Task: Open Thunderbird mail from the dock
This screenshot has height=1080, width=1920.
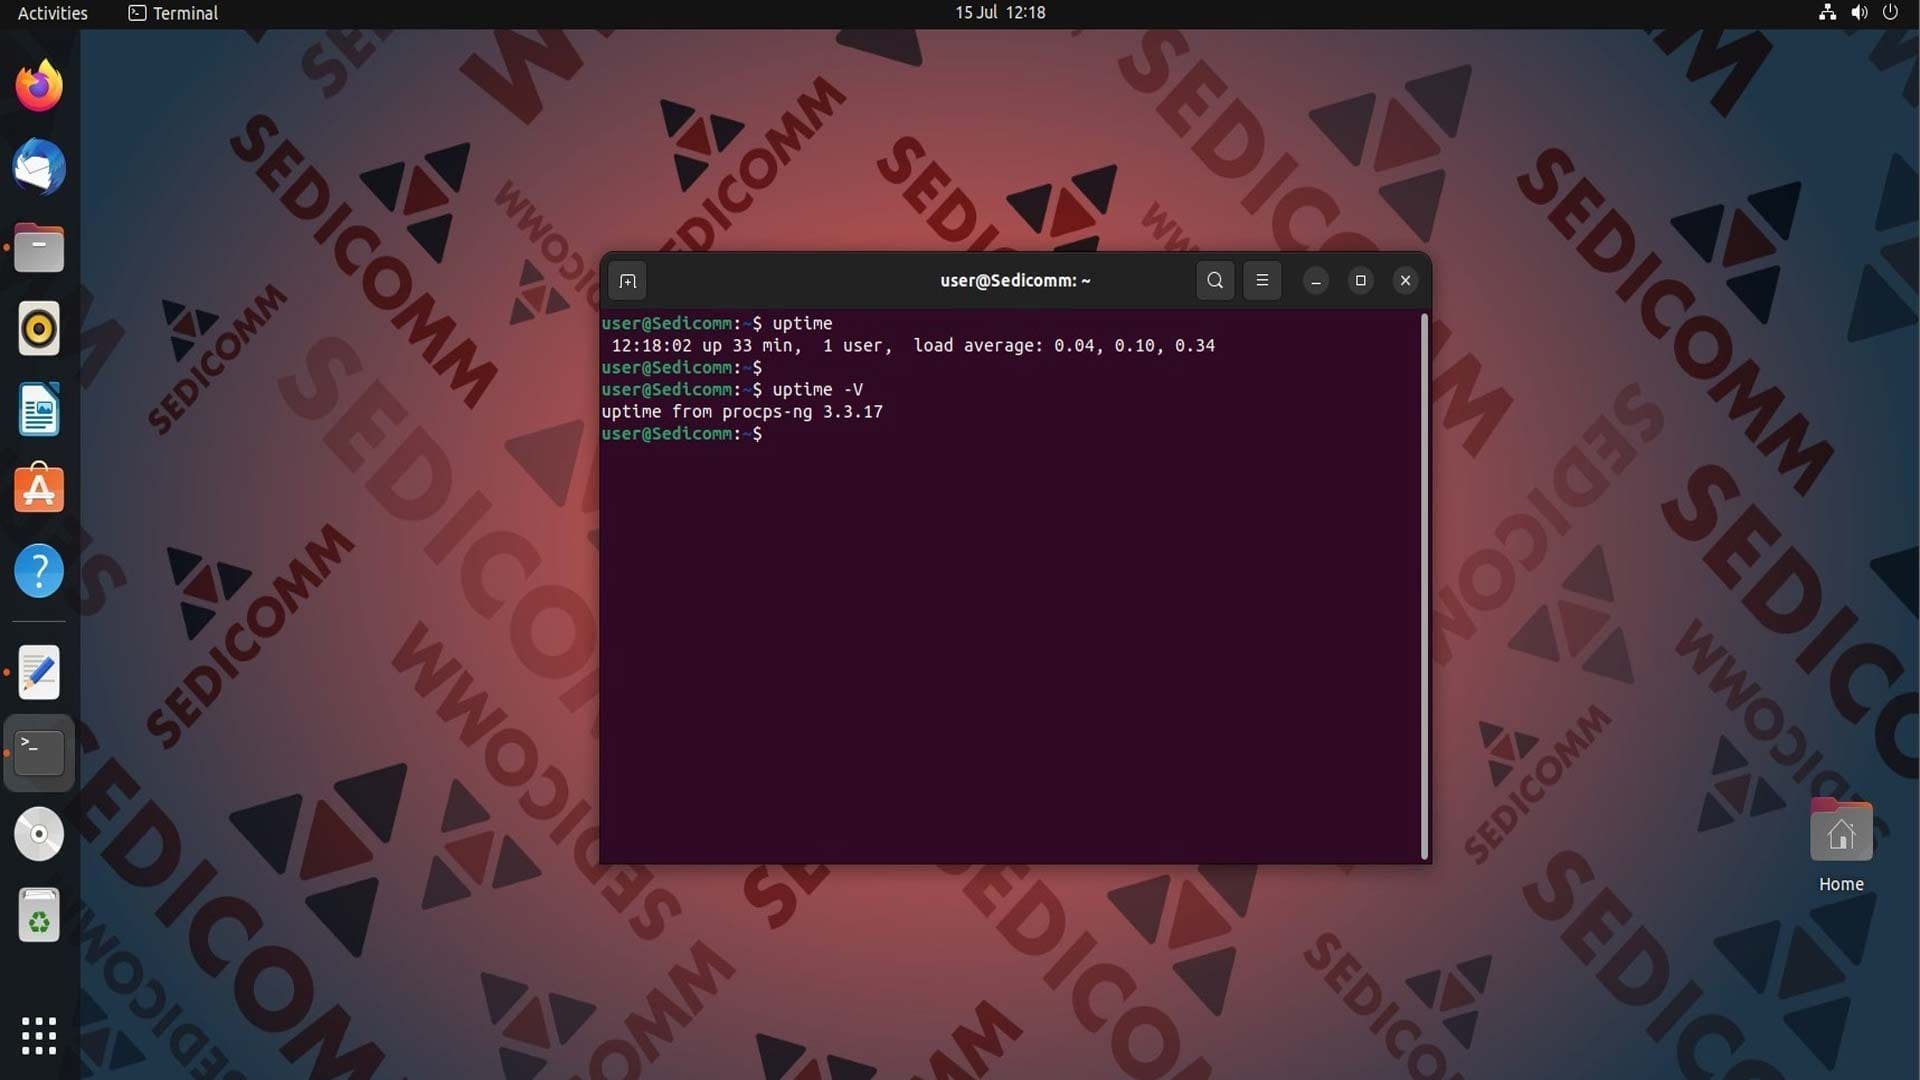Action: click(x=39, y=167)
